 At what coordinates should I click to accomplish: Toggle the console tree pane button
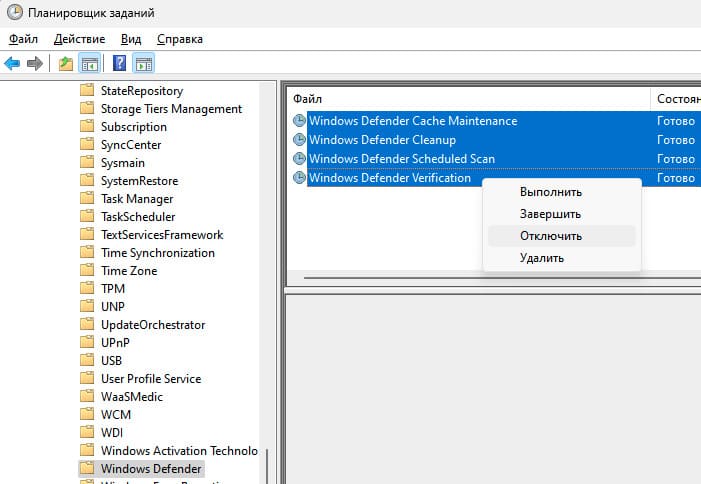coord(89,64)
